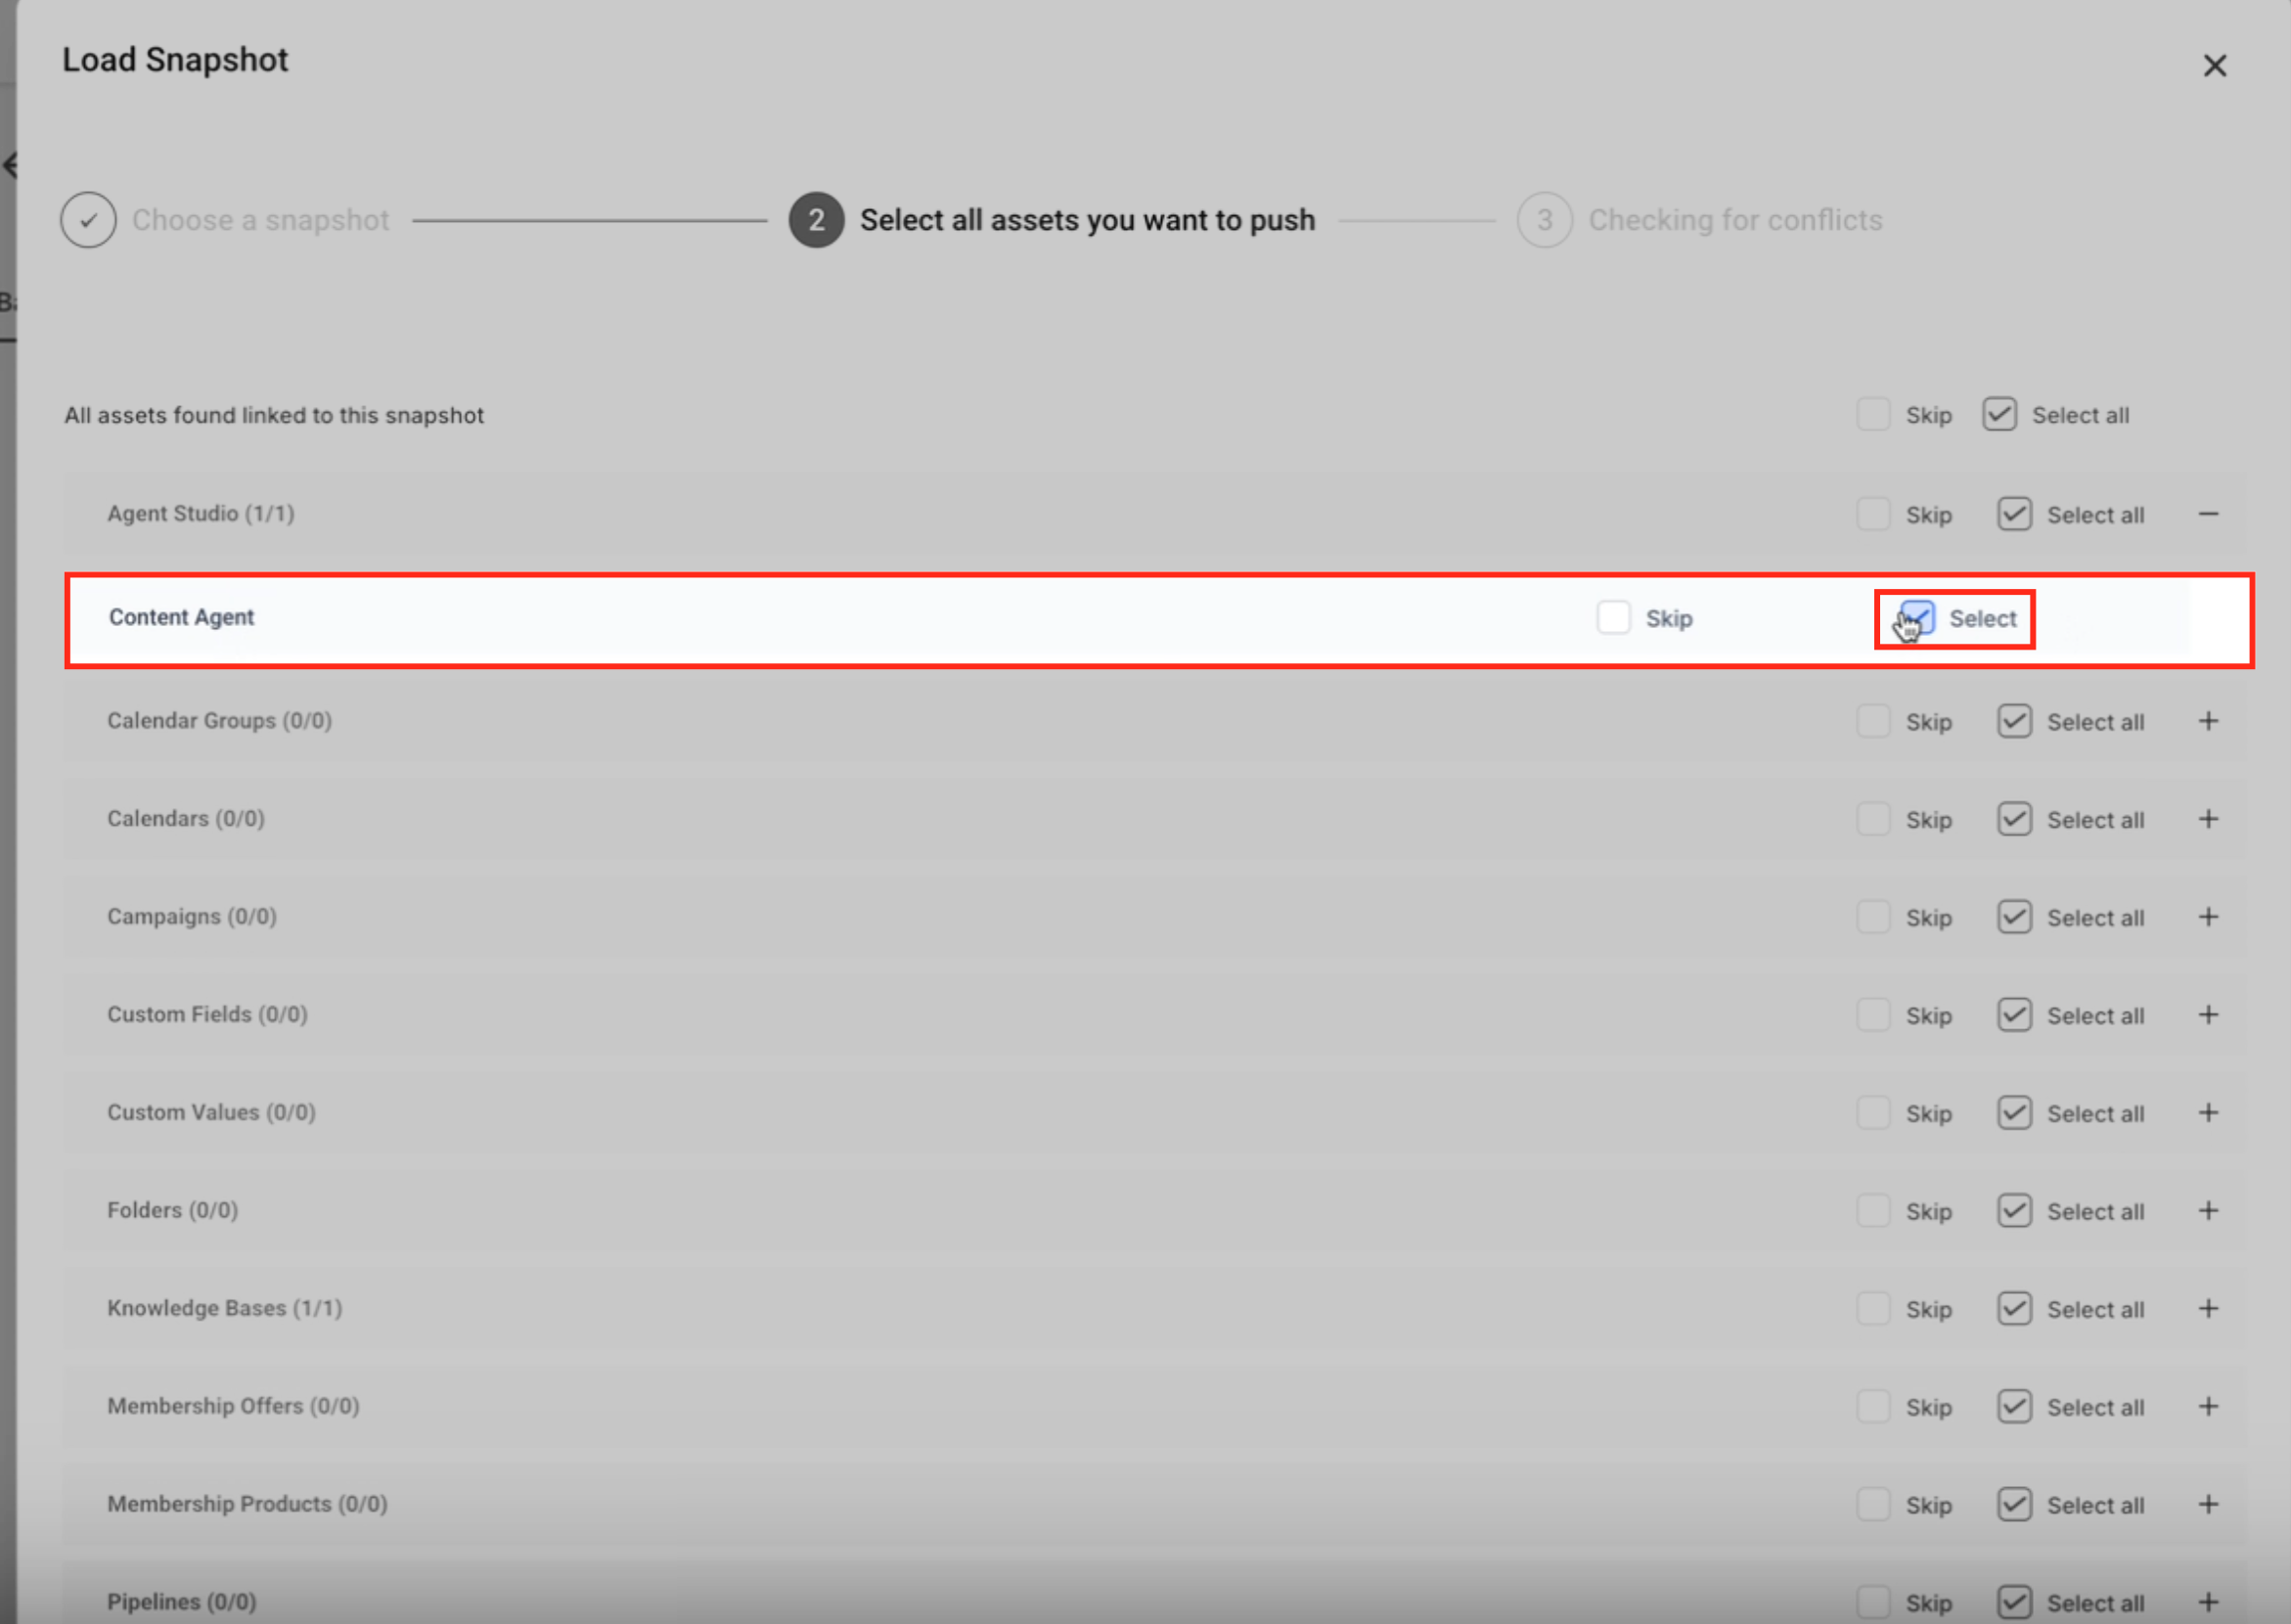Click plus icon for Custom Values
The image size is (2291, 1624).
click(x=2208, y=1113)
